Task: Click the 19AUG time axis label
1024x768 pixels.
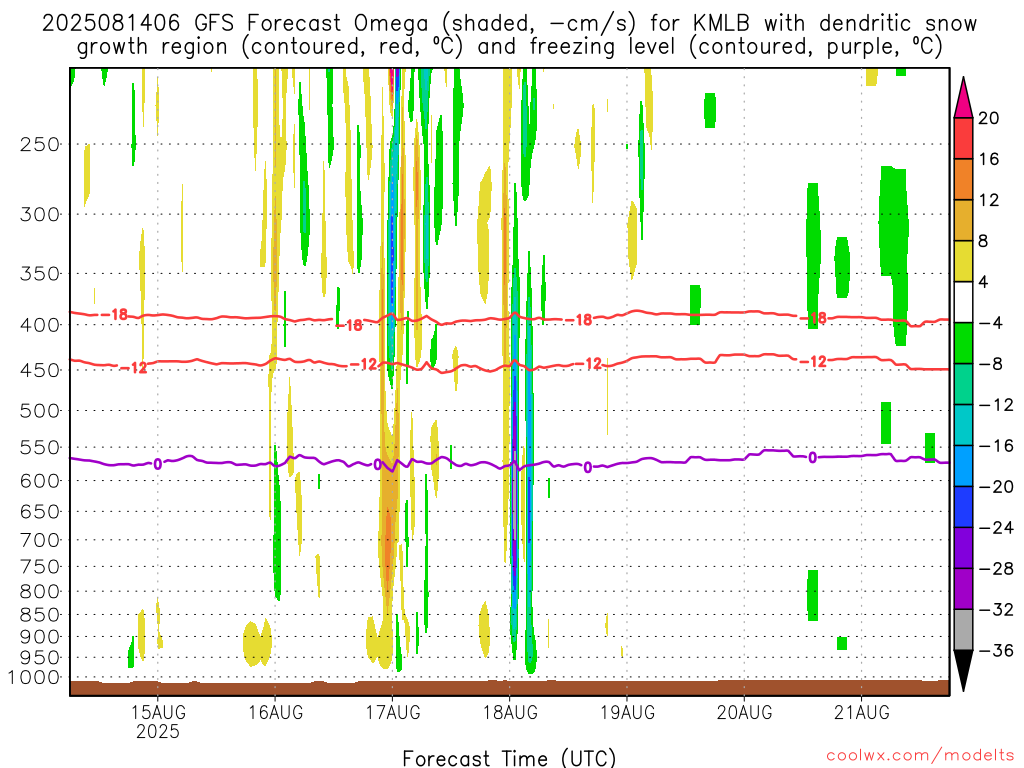Action: point(628,712)
